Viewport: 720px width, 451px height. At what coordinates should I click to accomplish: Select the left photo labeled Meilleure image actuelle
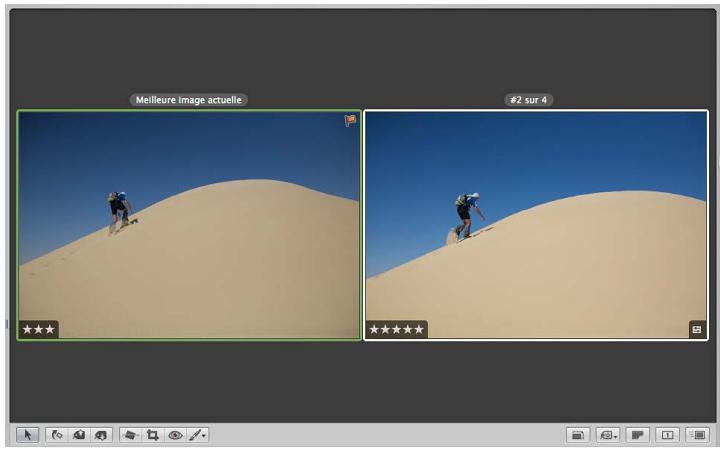click(189, 225)
